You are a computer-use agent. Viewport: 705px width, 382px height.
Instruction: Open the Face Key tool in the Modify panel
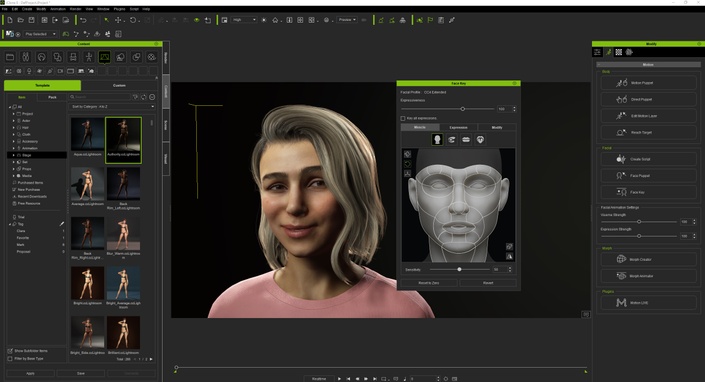pyautogui.click(x=648, y=192)
